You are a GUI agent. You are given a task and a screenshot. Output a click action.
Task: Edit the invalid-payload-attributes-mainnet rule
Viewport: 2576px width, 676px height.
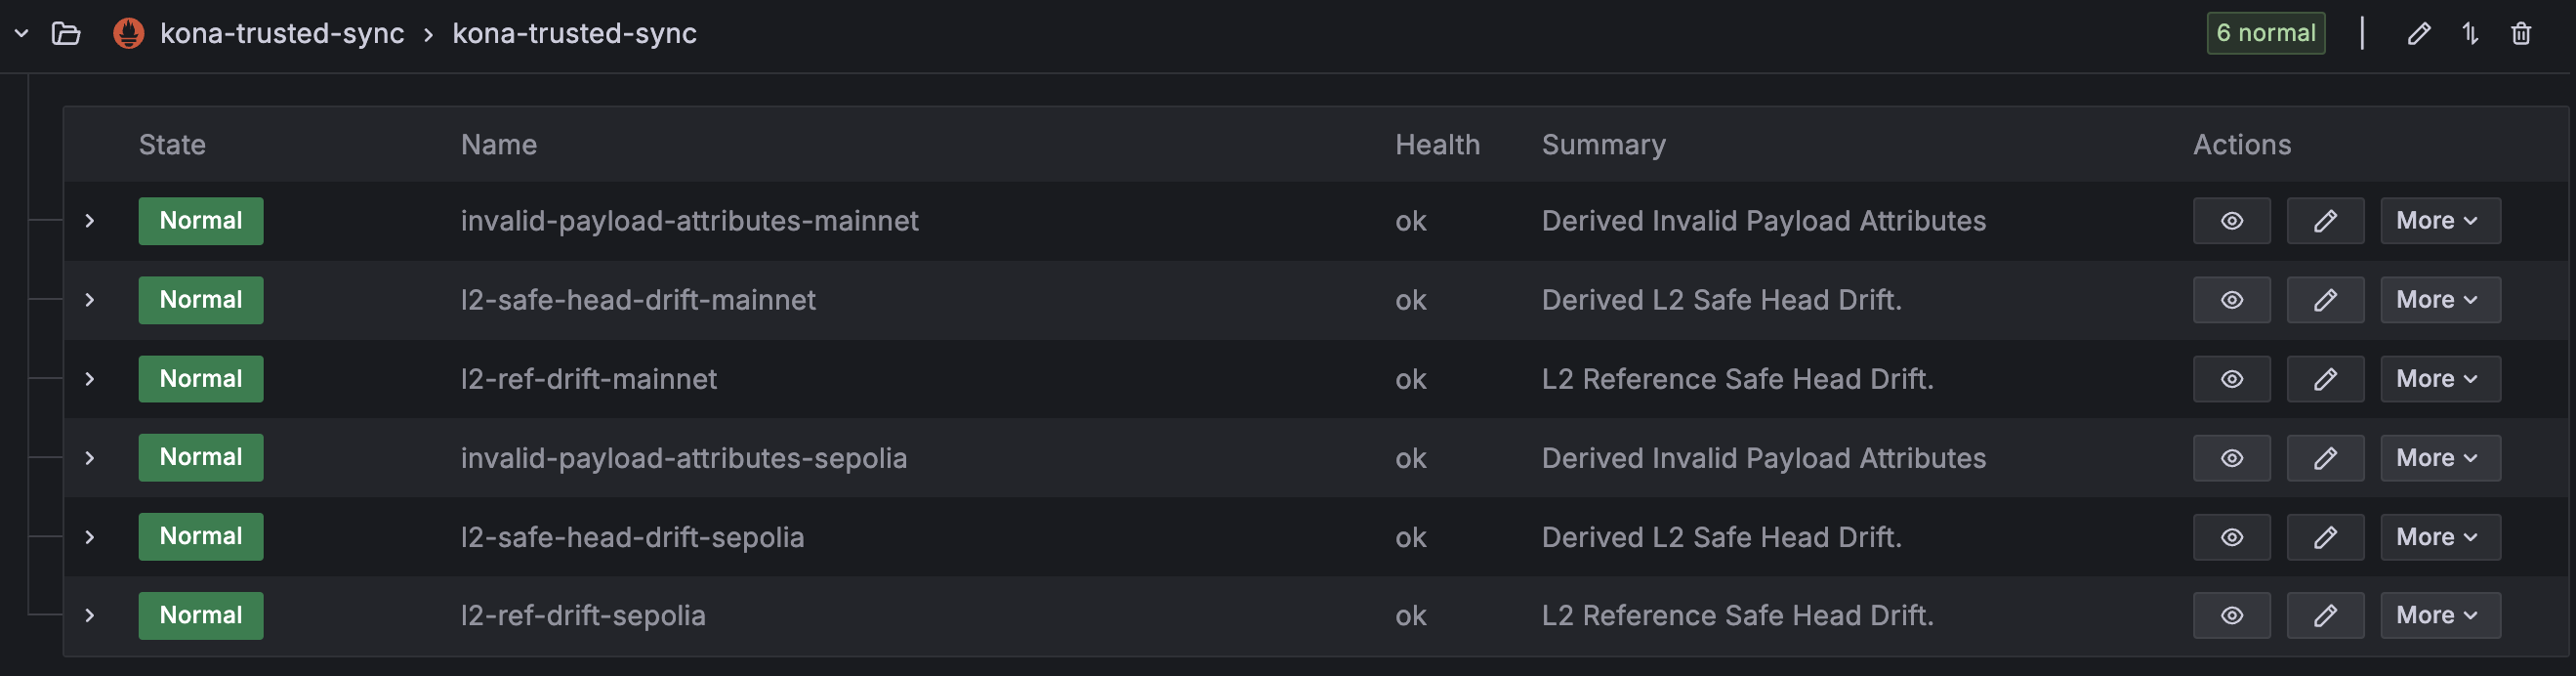click(x=2325, y=221)
